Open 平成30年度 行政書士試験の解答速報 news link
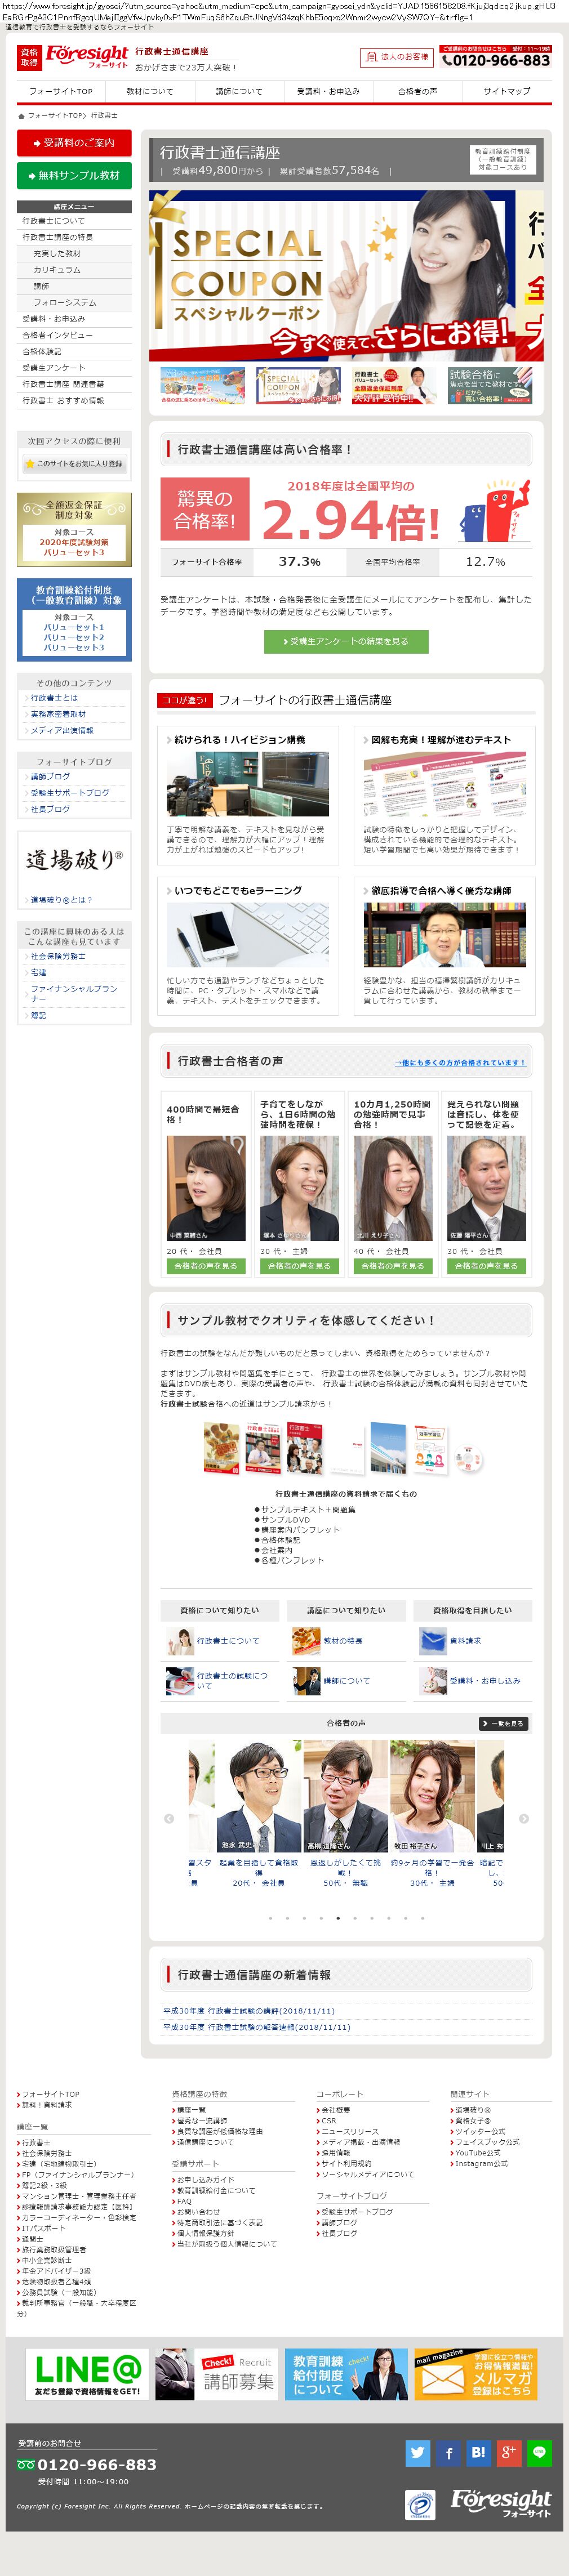 (257, 2027)
